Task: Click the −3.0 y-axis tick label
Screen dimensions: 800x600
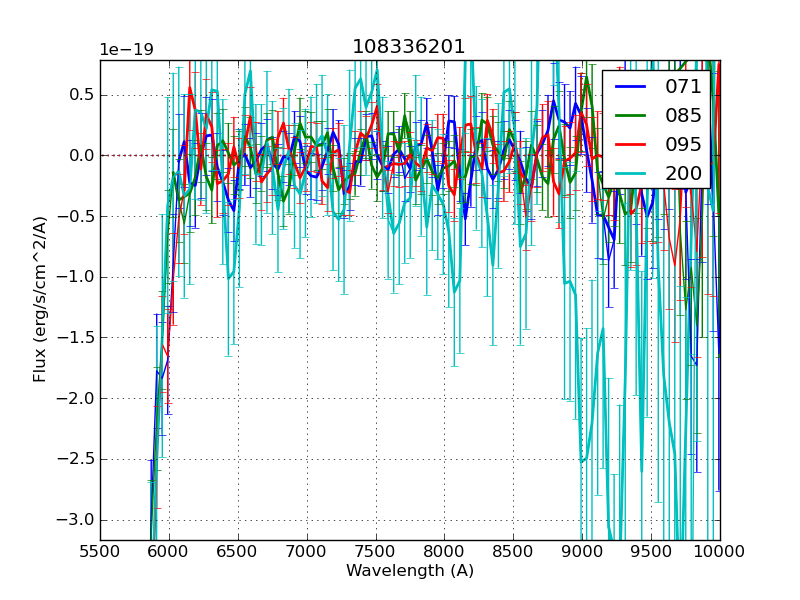Action: point(74,520)
